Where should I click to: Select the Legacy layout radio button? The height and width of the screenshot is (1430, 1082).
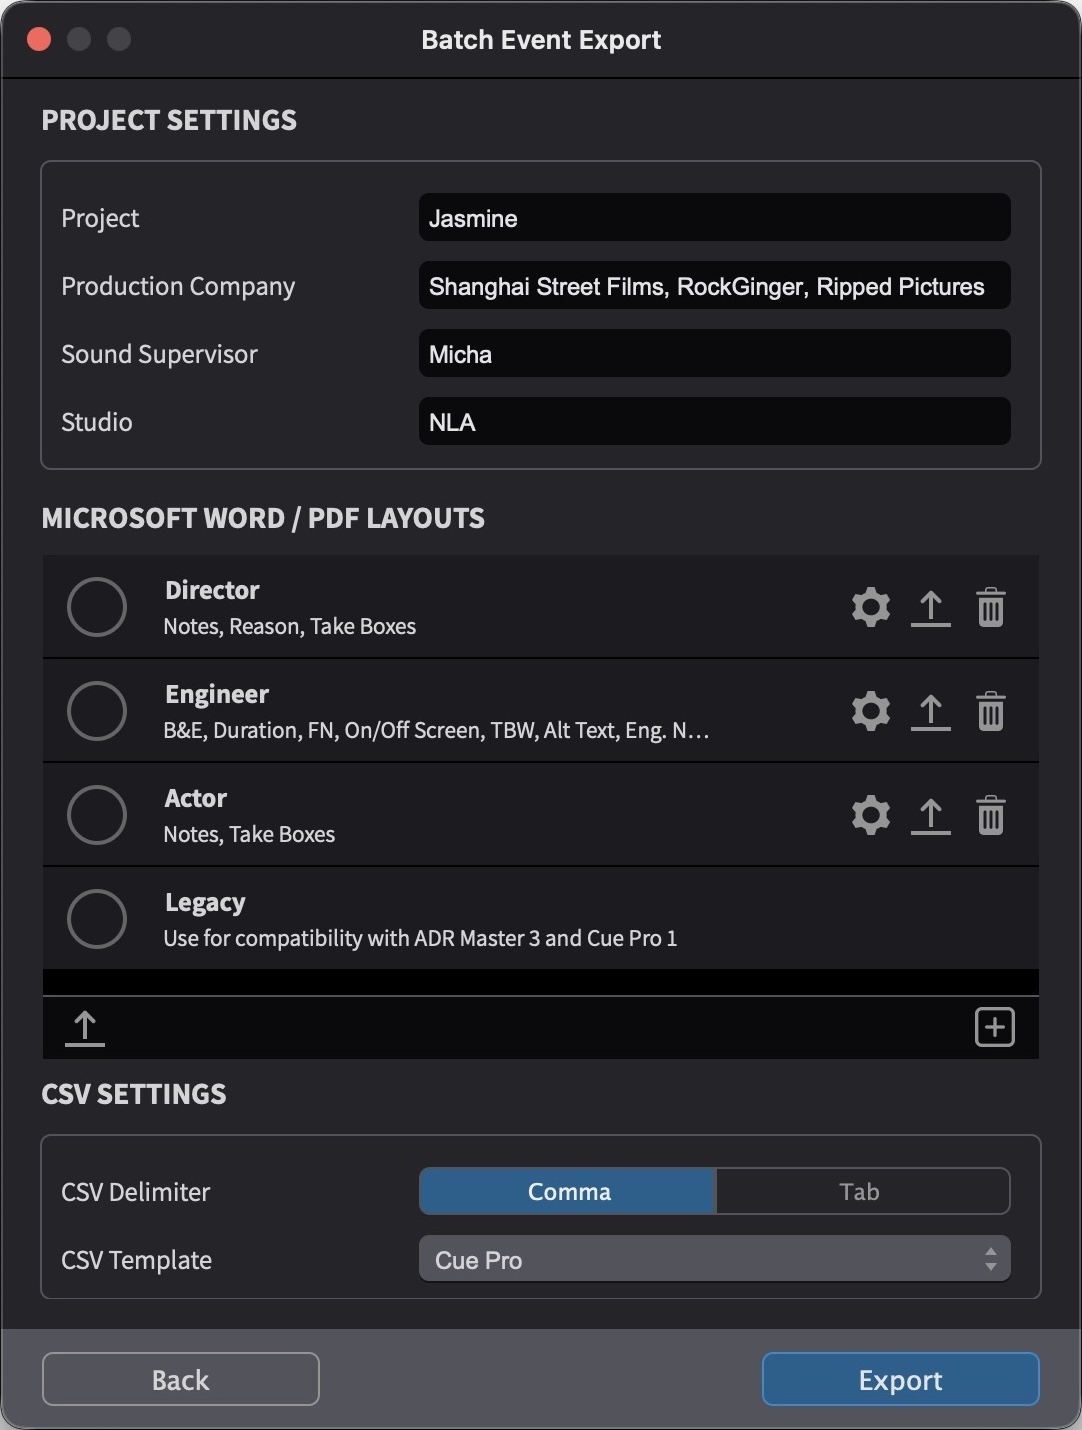(x=97, y=919)
